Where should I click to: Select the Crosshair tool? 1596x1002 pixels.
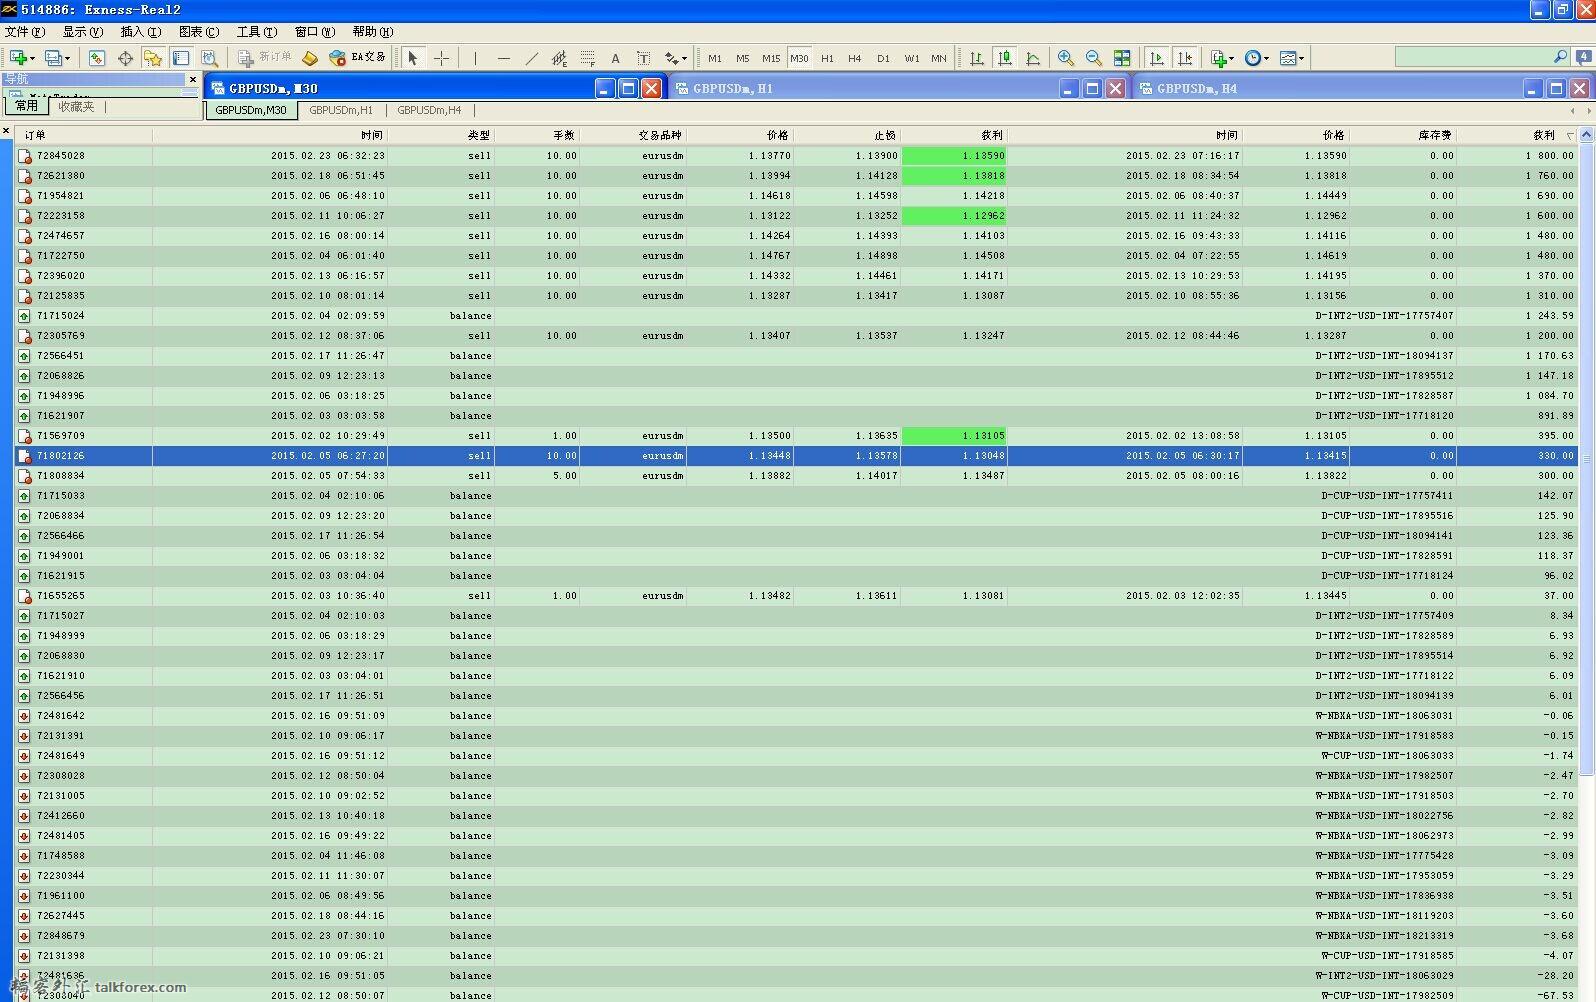(x=441, y=58)
